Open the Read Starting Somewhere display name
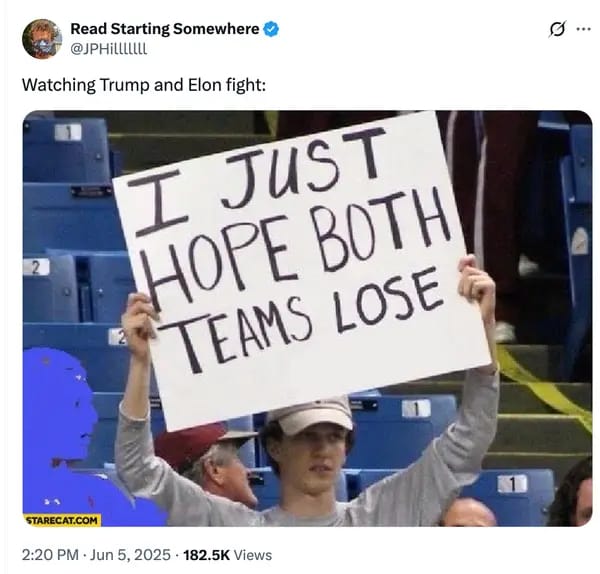The image size is (600, 574). click(x=165, y=29)
